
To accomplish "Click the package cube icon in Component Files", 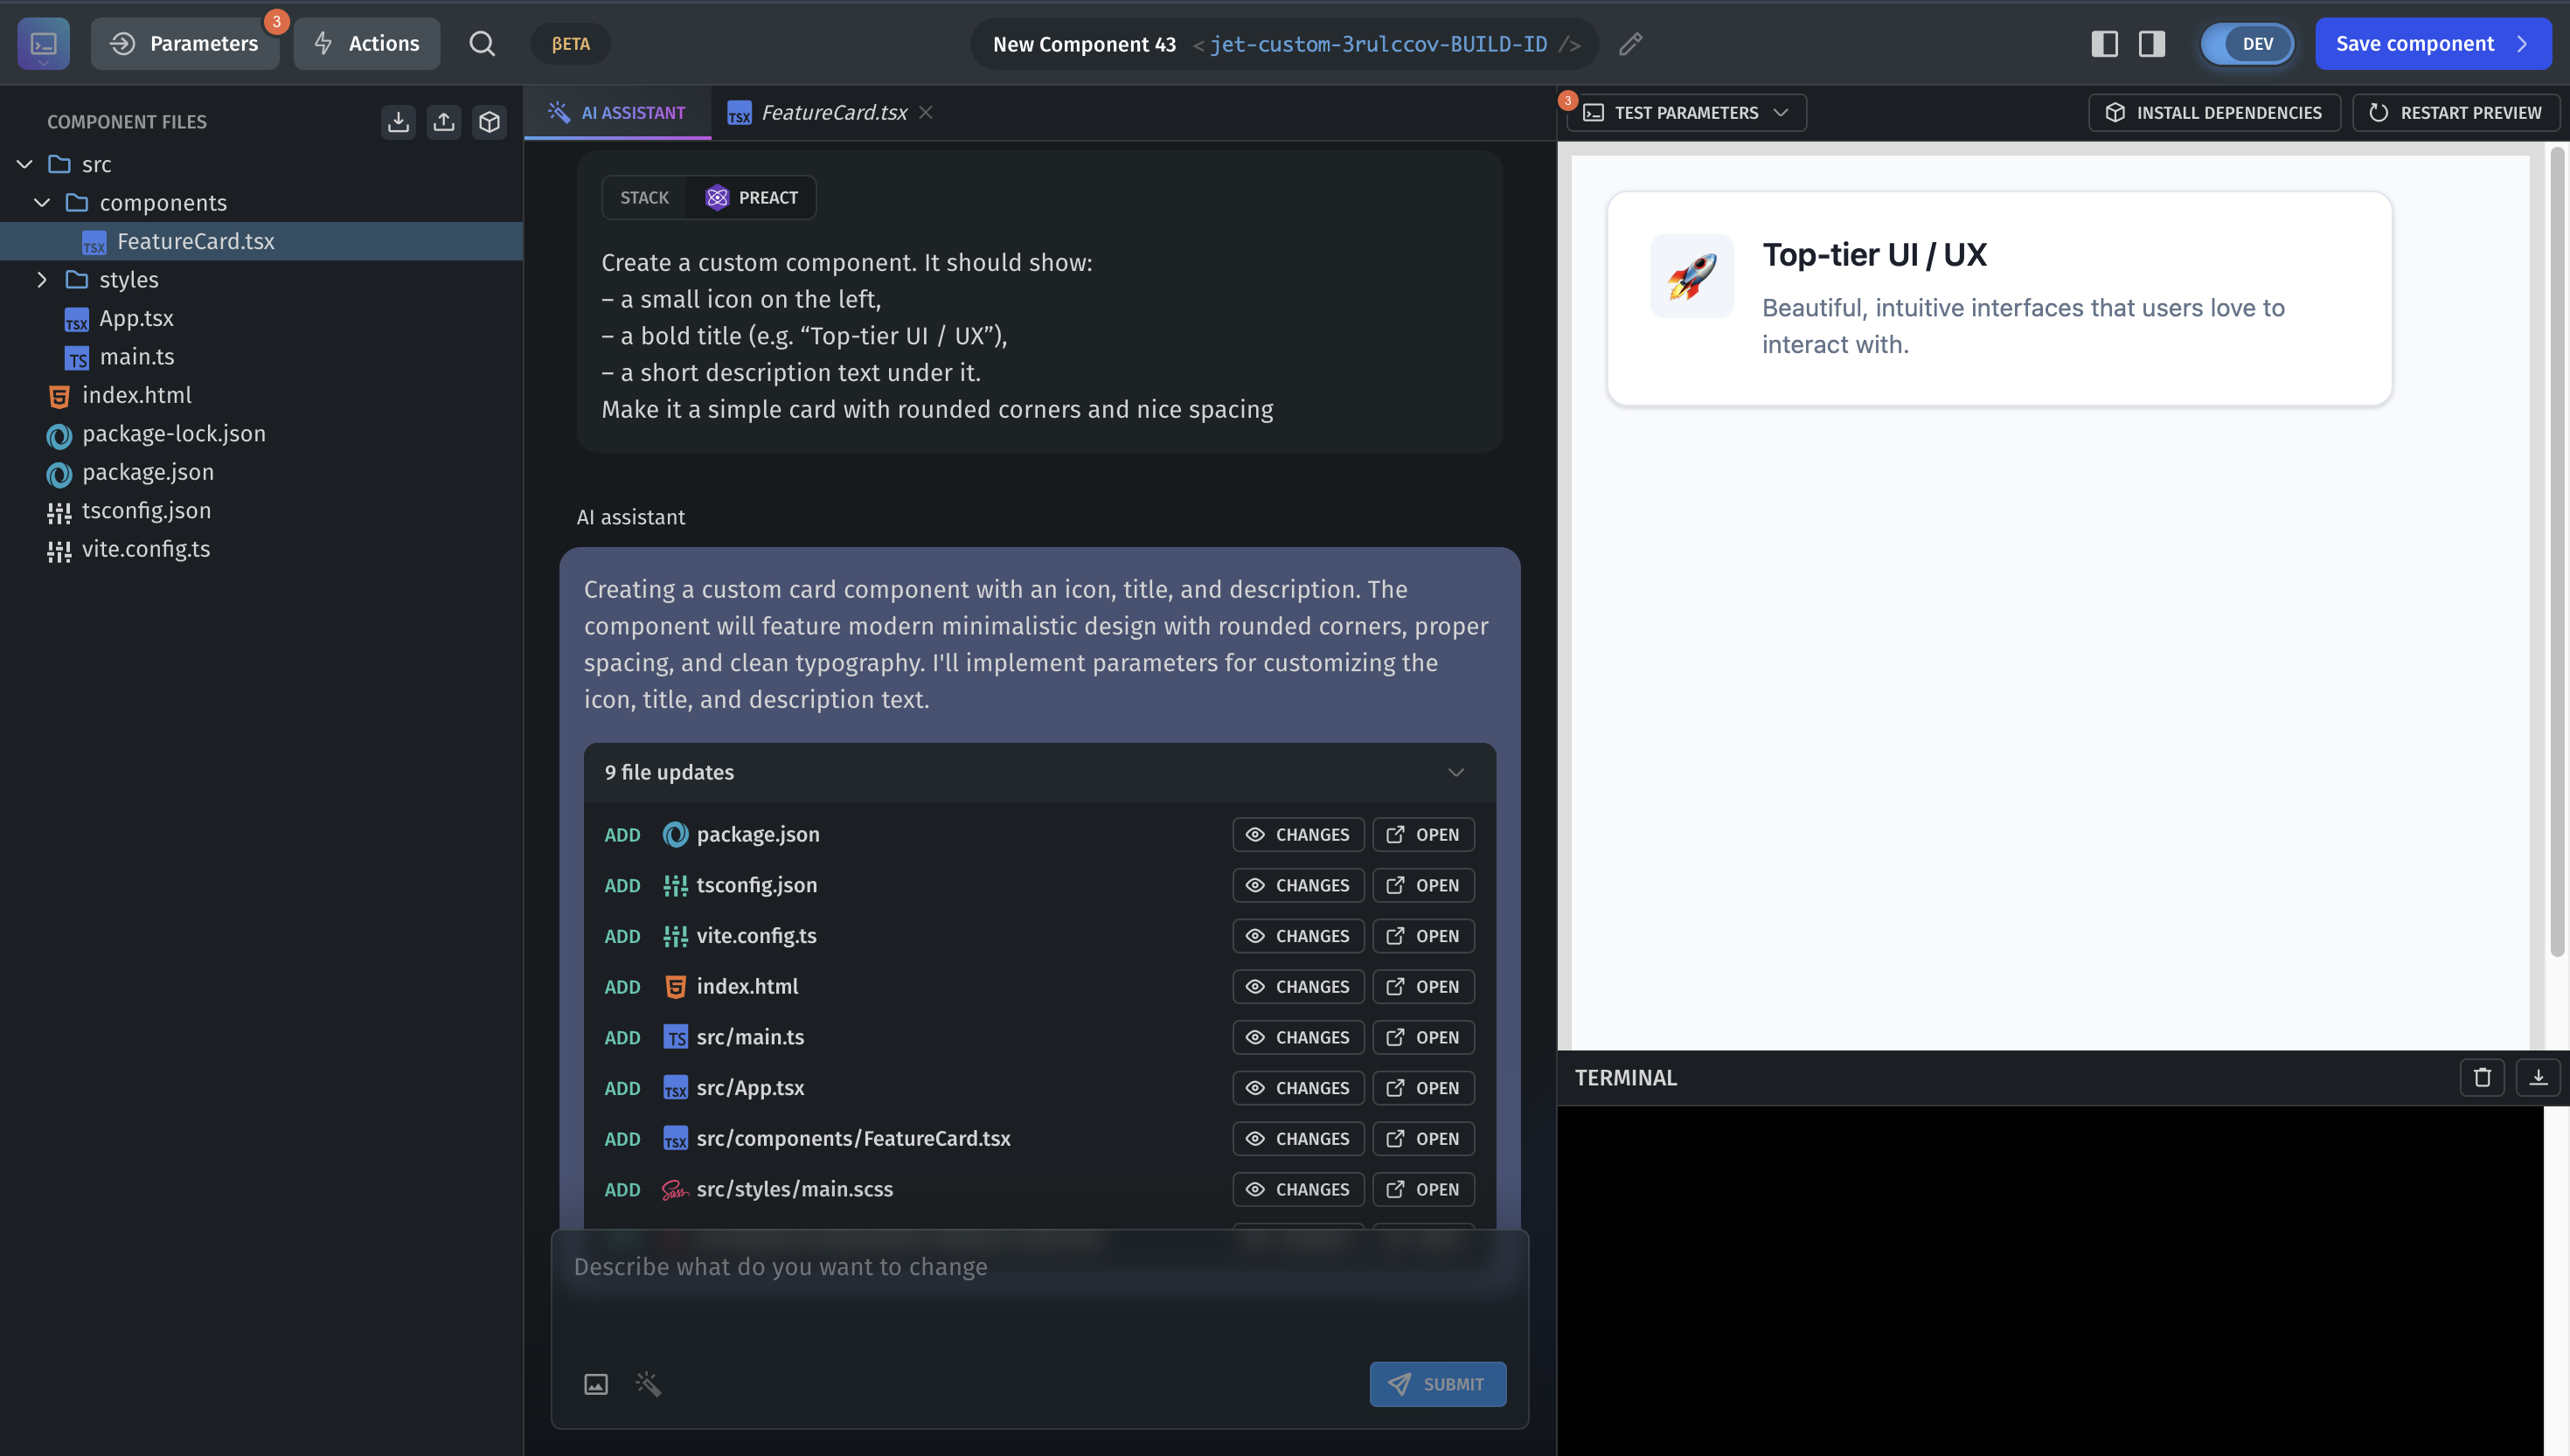I will [x=489, y=122].
